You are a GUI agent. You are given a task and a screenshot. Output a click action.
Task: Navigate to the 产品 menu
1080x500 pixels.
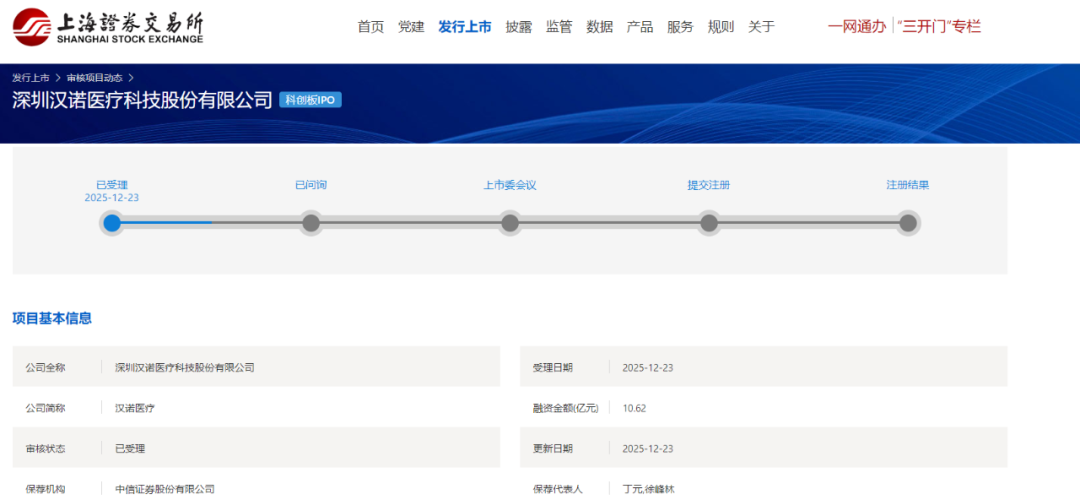click(640, 27)
